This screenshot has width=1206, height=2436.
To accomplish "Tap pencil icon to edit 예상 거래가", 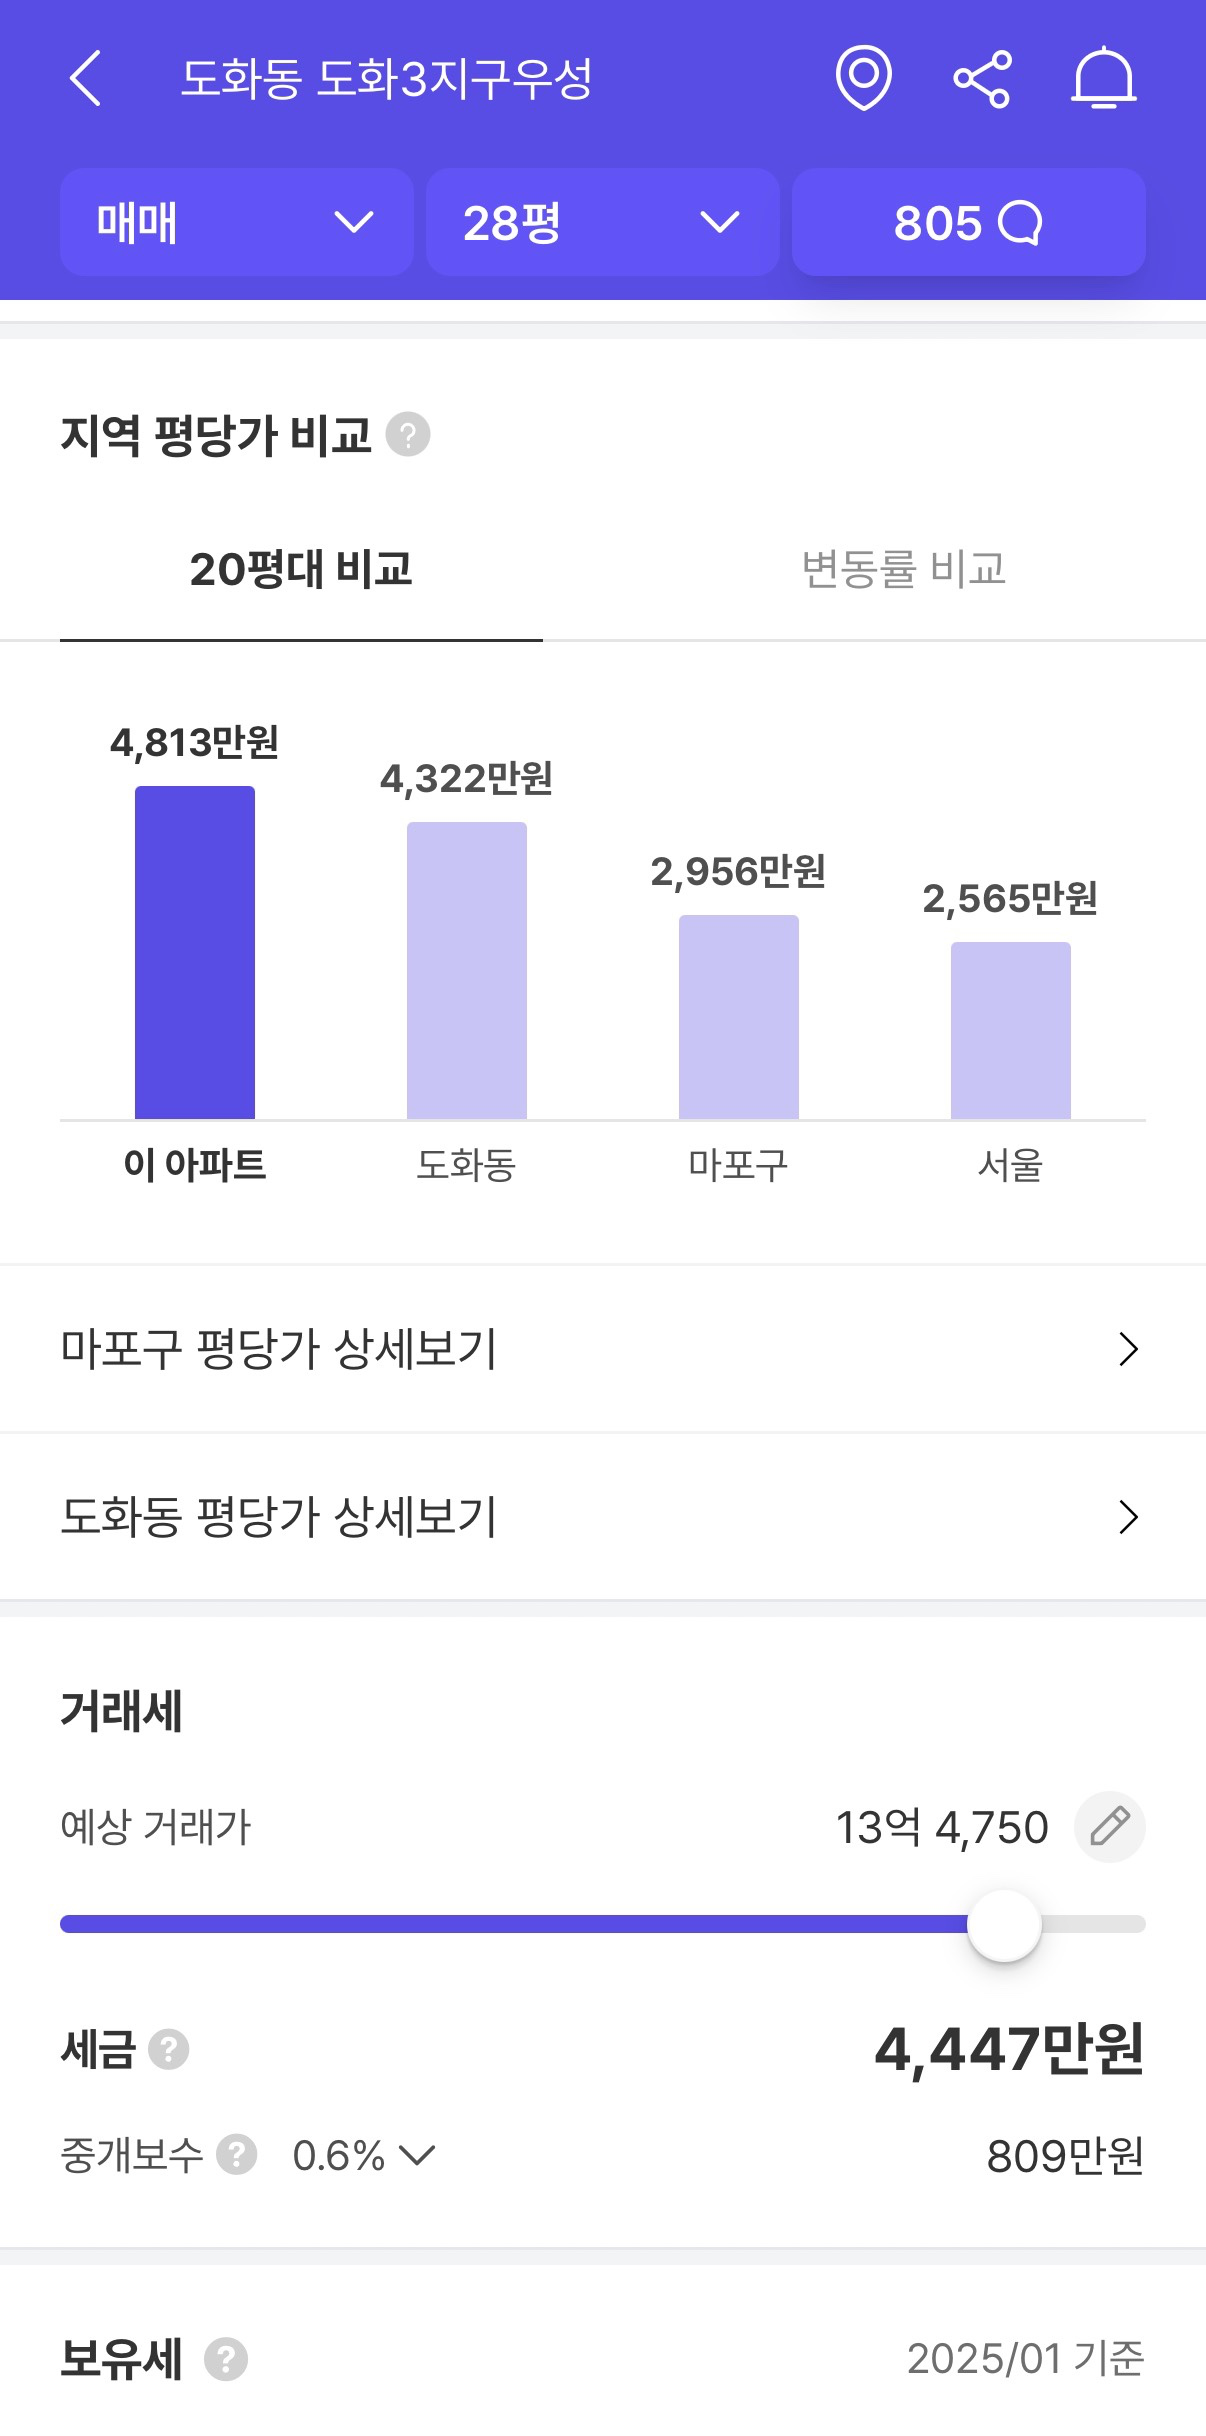I will (x=1109, y=1827).
